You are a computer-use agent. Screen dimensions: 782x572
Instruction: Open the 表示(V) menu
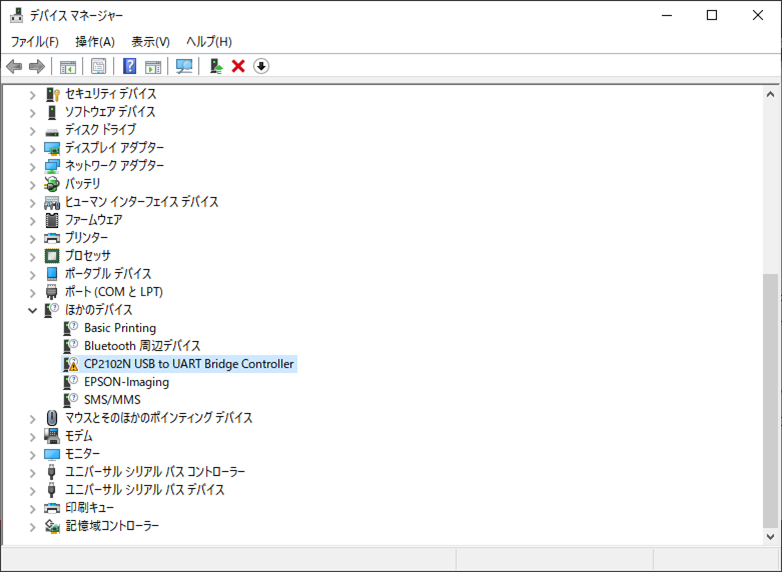150,41
